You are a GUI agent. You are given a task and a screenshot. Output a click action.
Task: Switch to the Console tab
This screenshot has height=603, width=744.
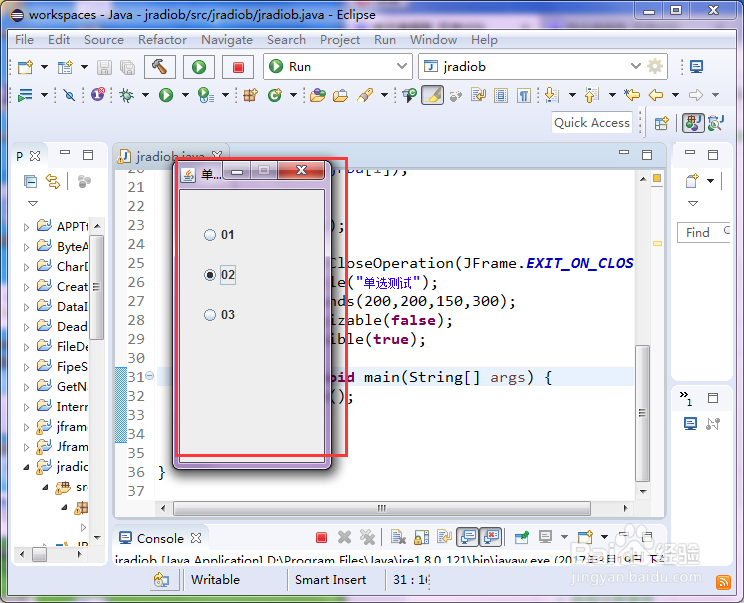pos(160,538)
